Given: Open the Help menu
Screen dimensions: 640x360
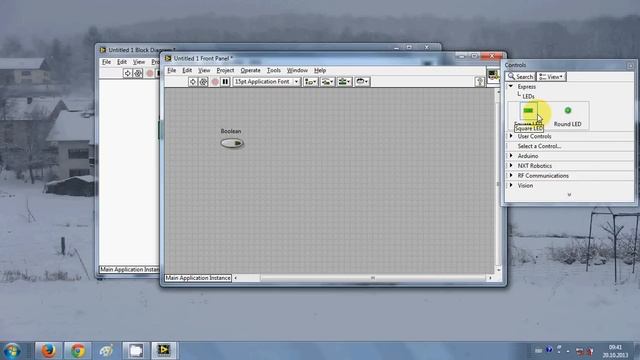Looking at the screenshot, I should (320, 70).
